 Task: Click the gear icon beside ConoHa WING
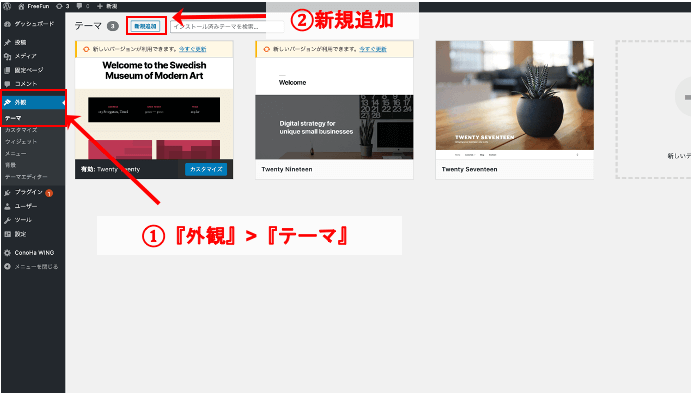[7, 253]
